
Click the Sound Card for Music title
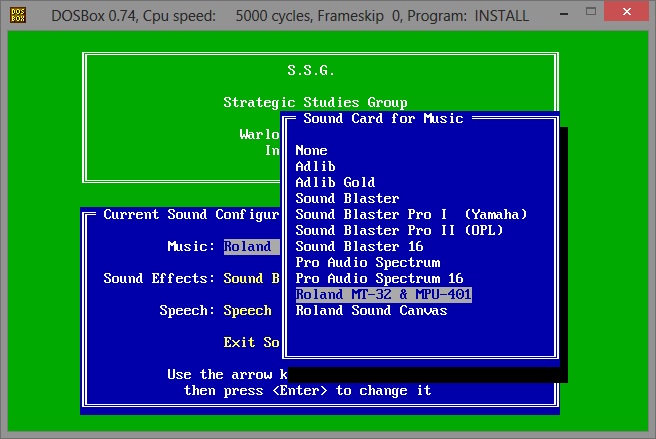pos(383,118)
